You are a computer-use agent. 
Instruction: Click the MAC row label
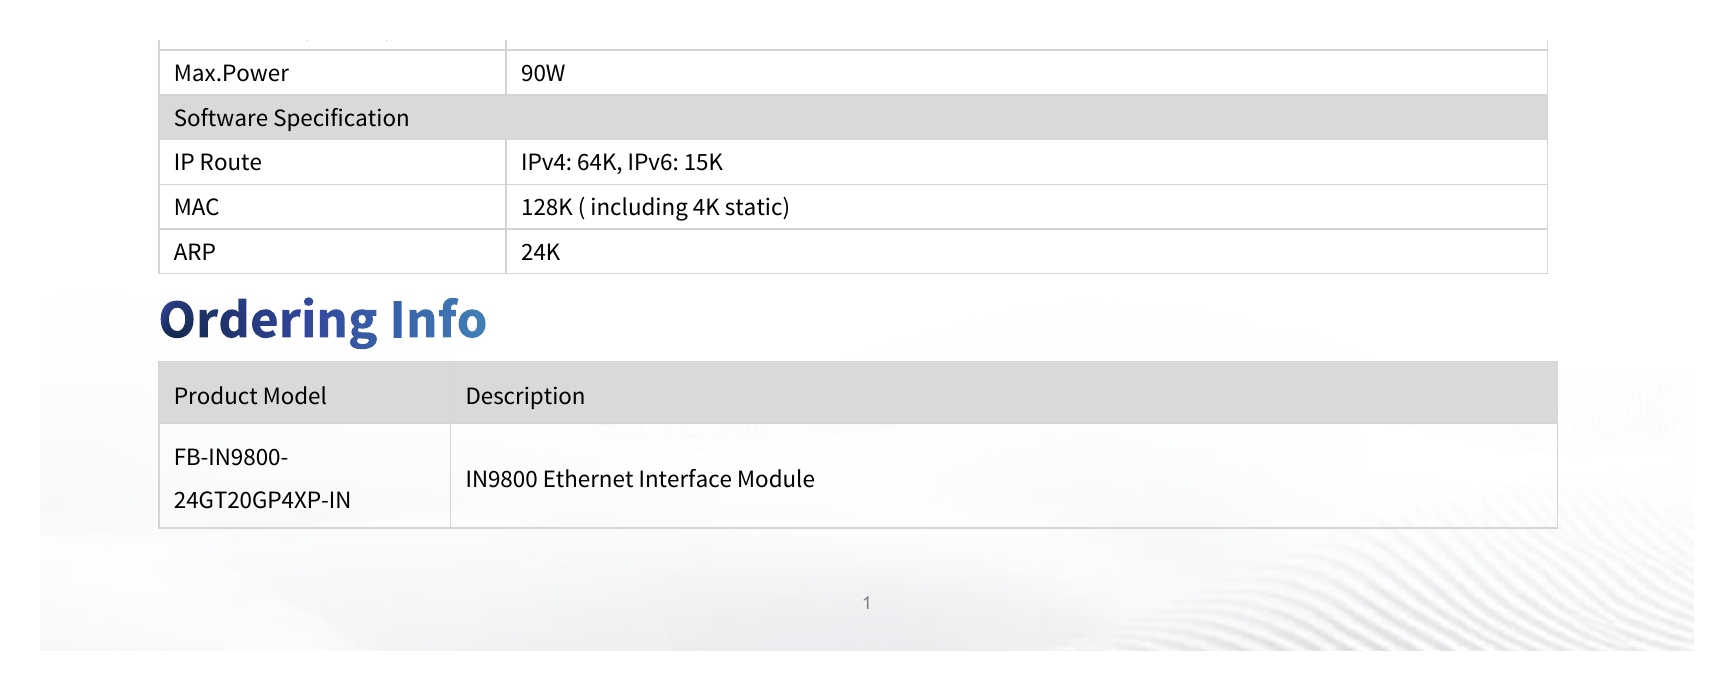(196, 207)
